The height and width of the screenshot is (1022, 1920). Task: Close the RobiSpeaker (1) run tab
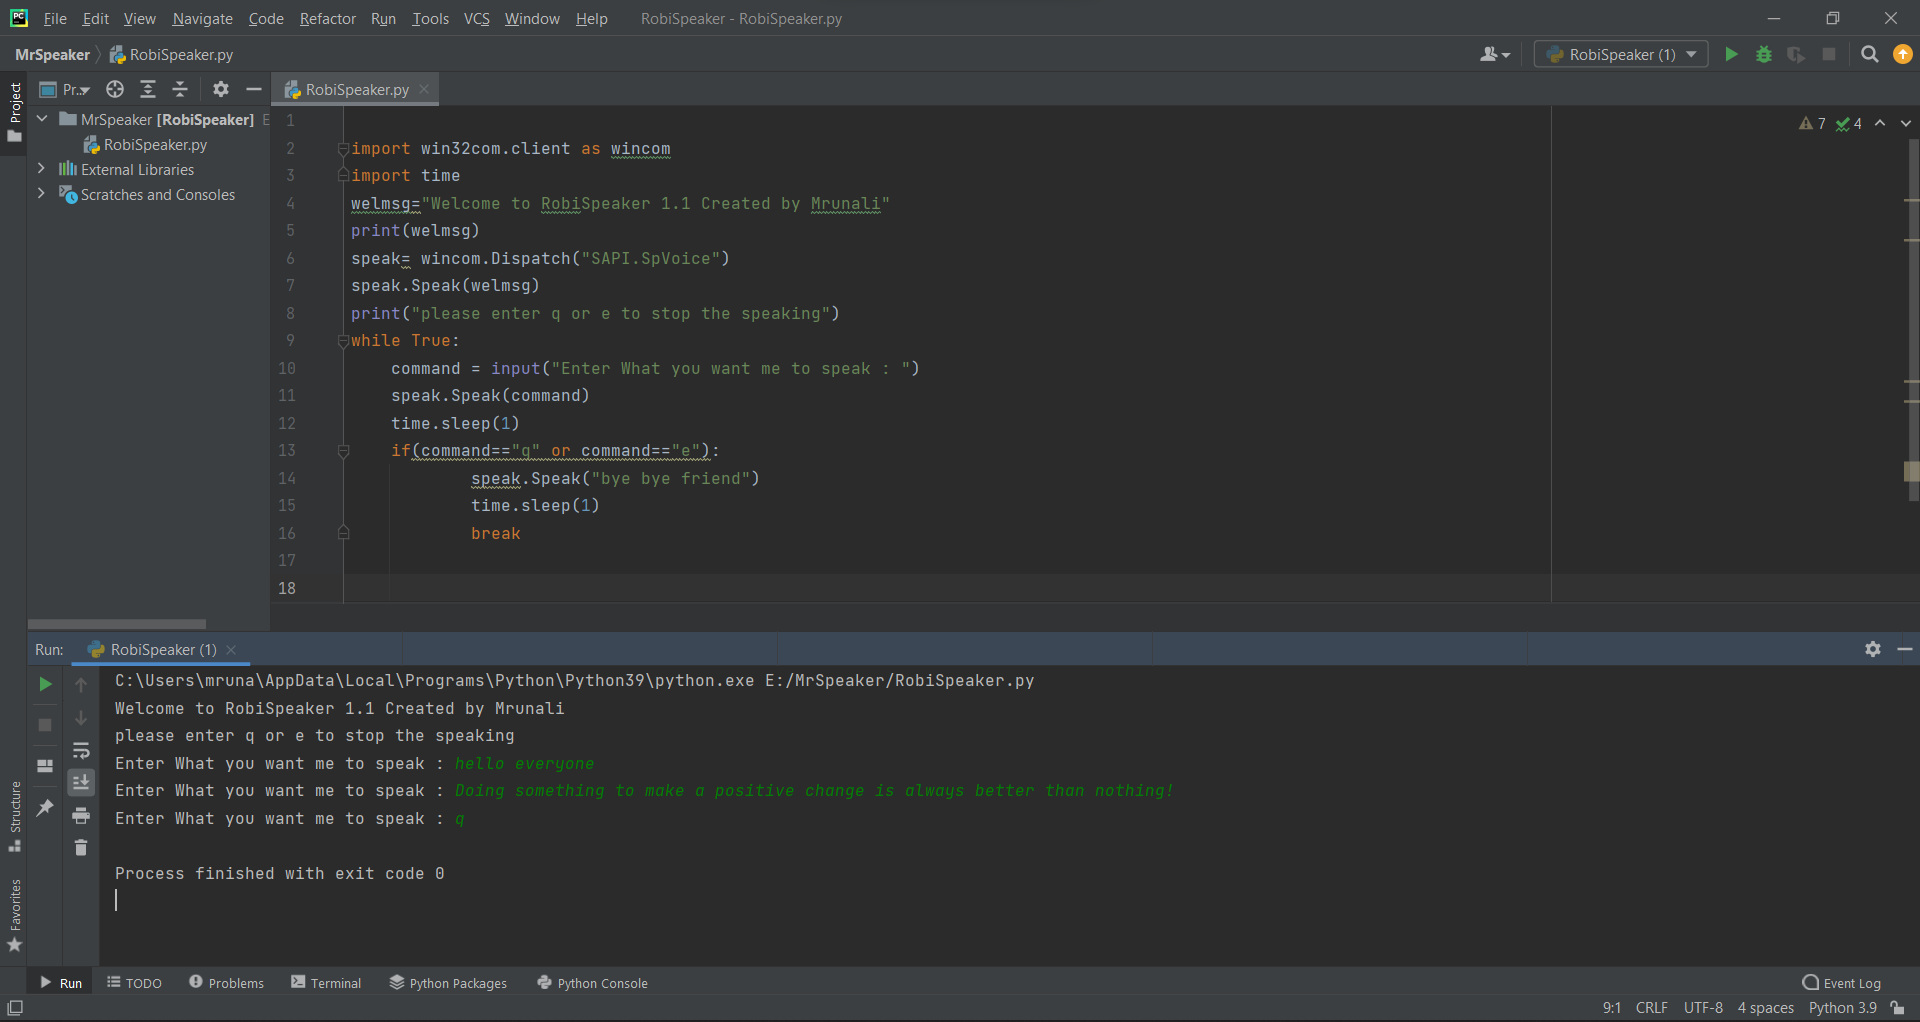[231, 649]
